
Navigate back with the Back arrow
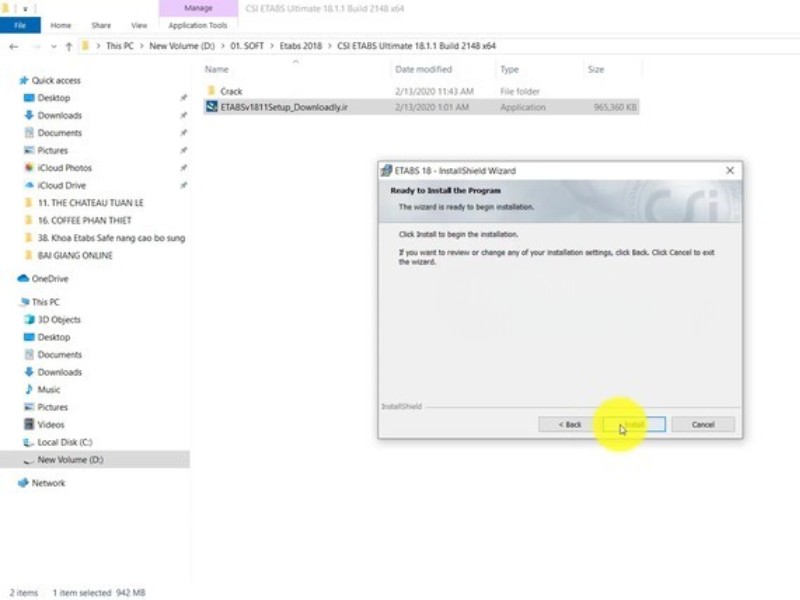point(14,46)
